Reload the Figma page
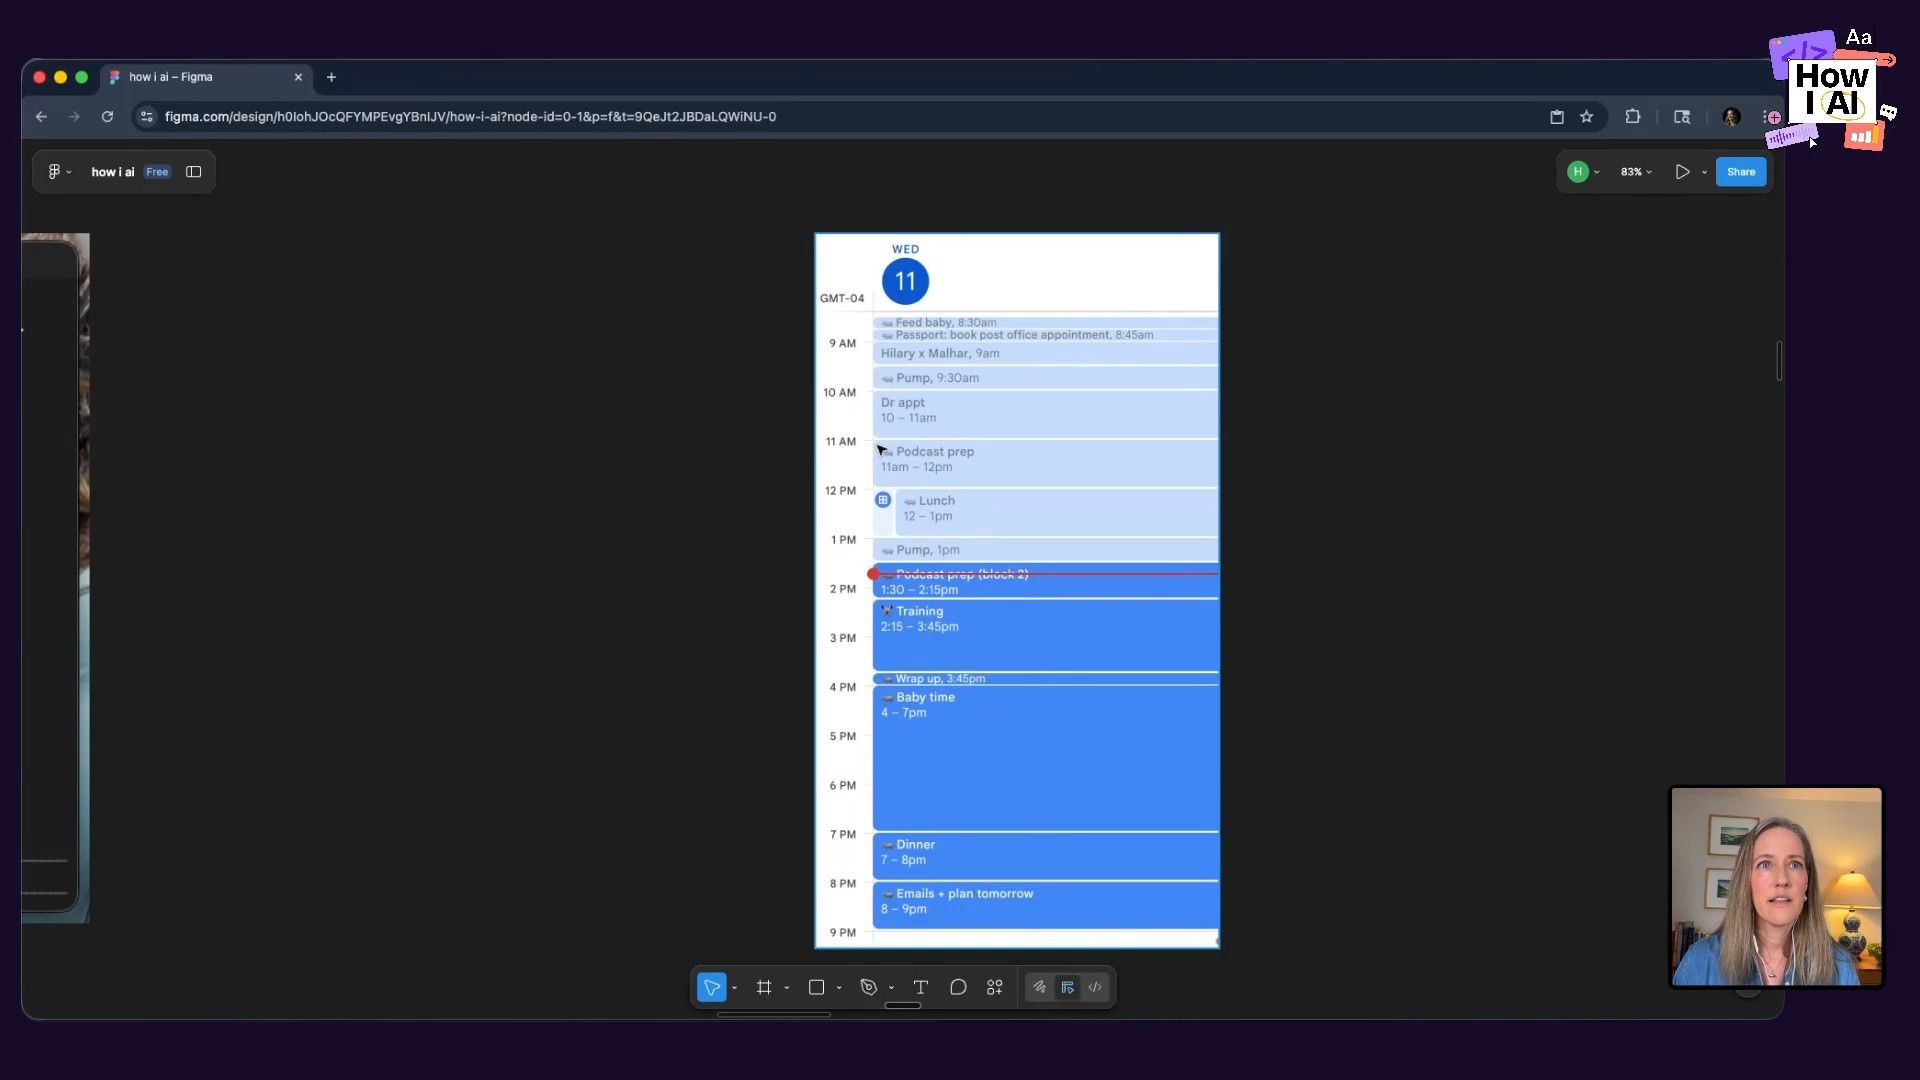1920x1080 pixels. [107, 117]
